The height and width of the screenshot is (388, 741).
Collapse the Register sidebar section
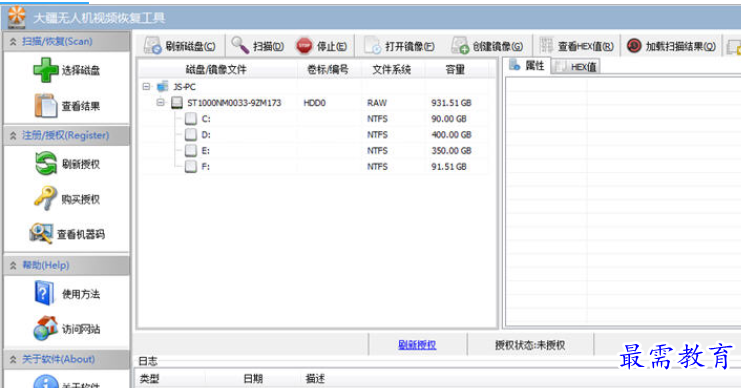tap(13, 136)
